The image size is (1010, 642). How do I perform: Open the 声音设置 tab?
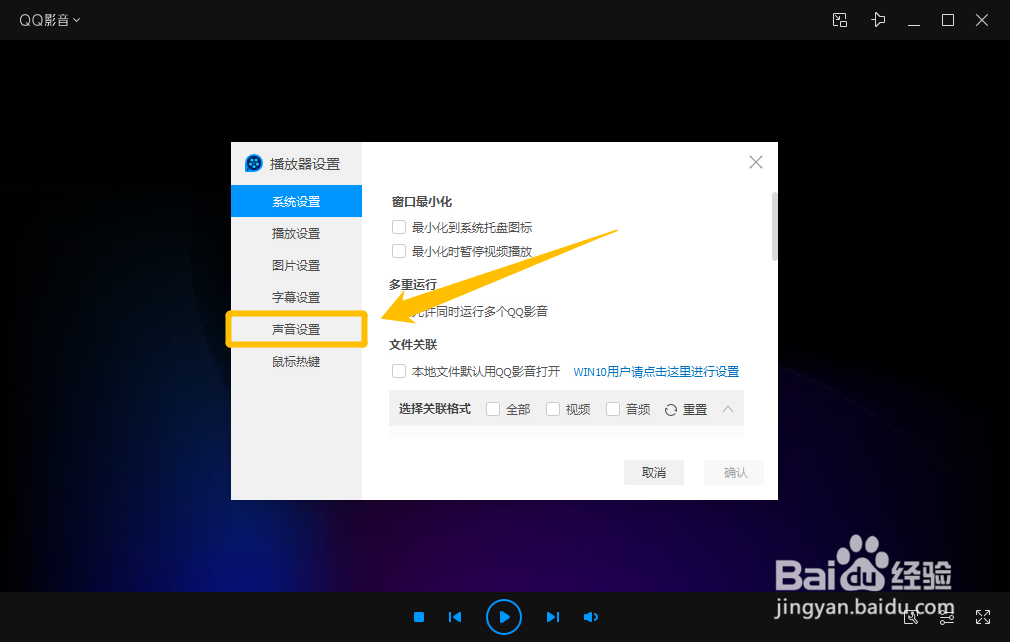point(296,329)
